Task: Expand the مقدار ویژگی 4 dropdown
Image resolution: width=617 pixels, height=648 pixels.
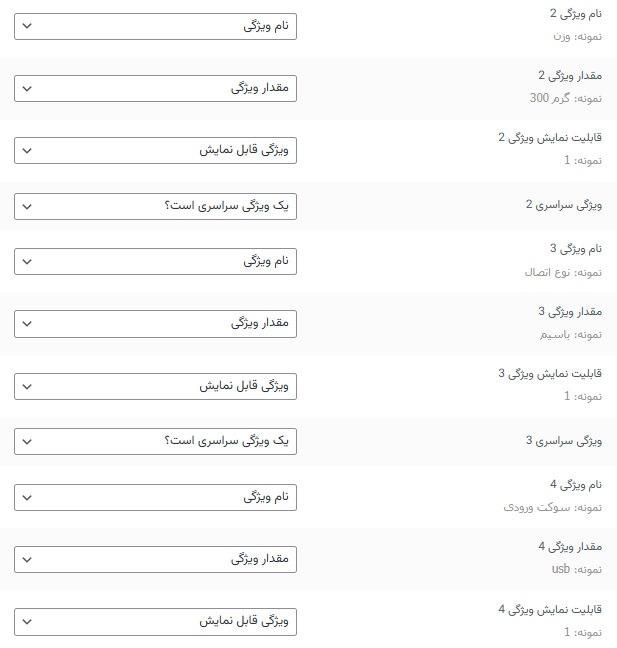Action: [x=155, y=559]
